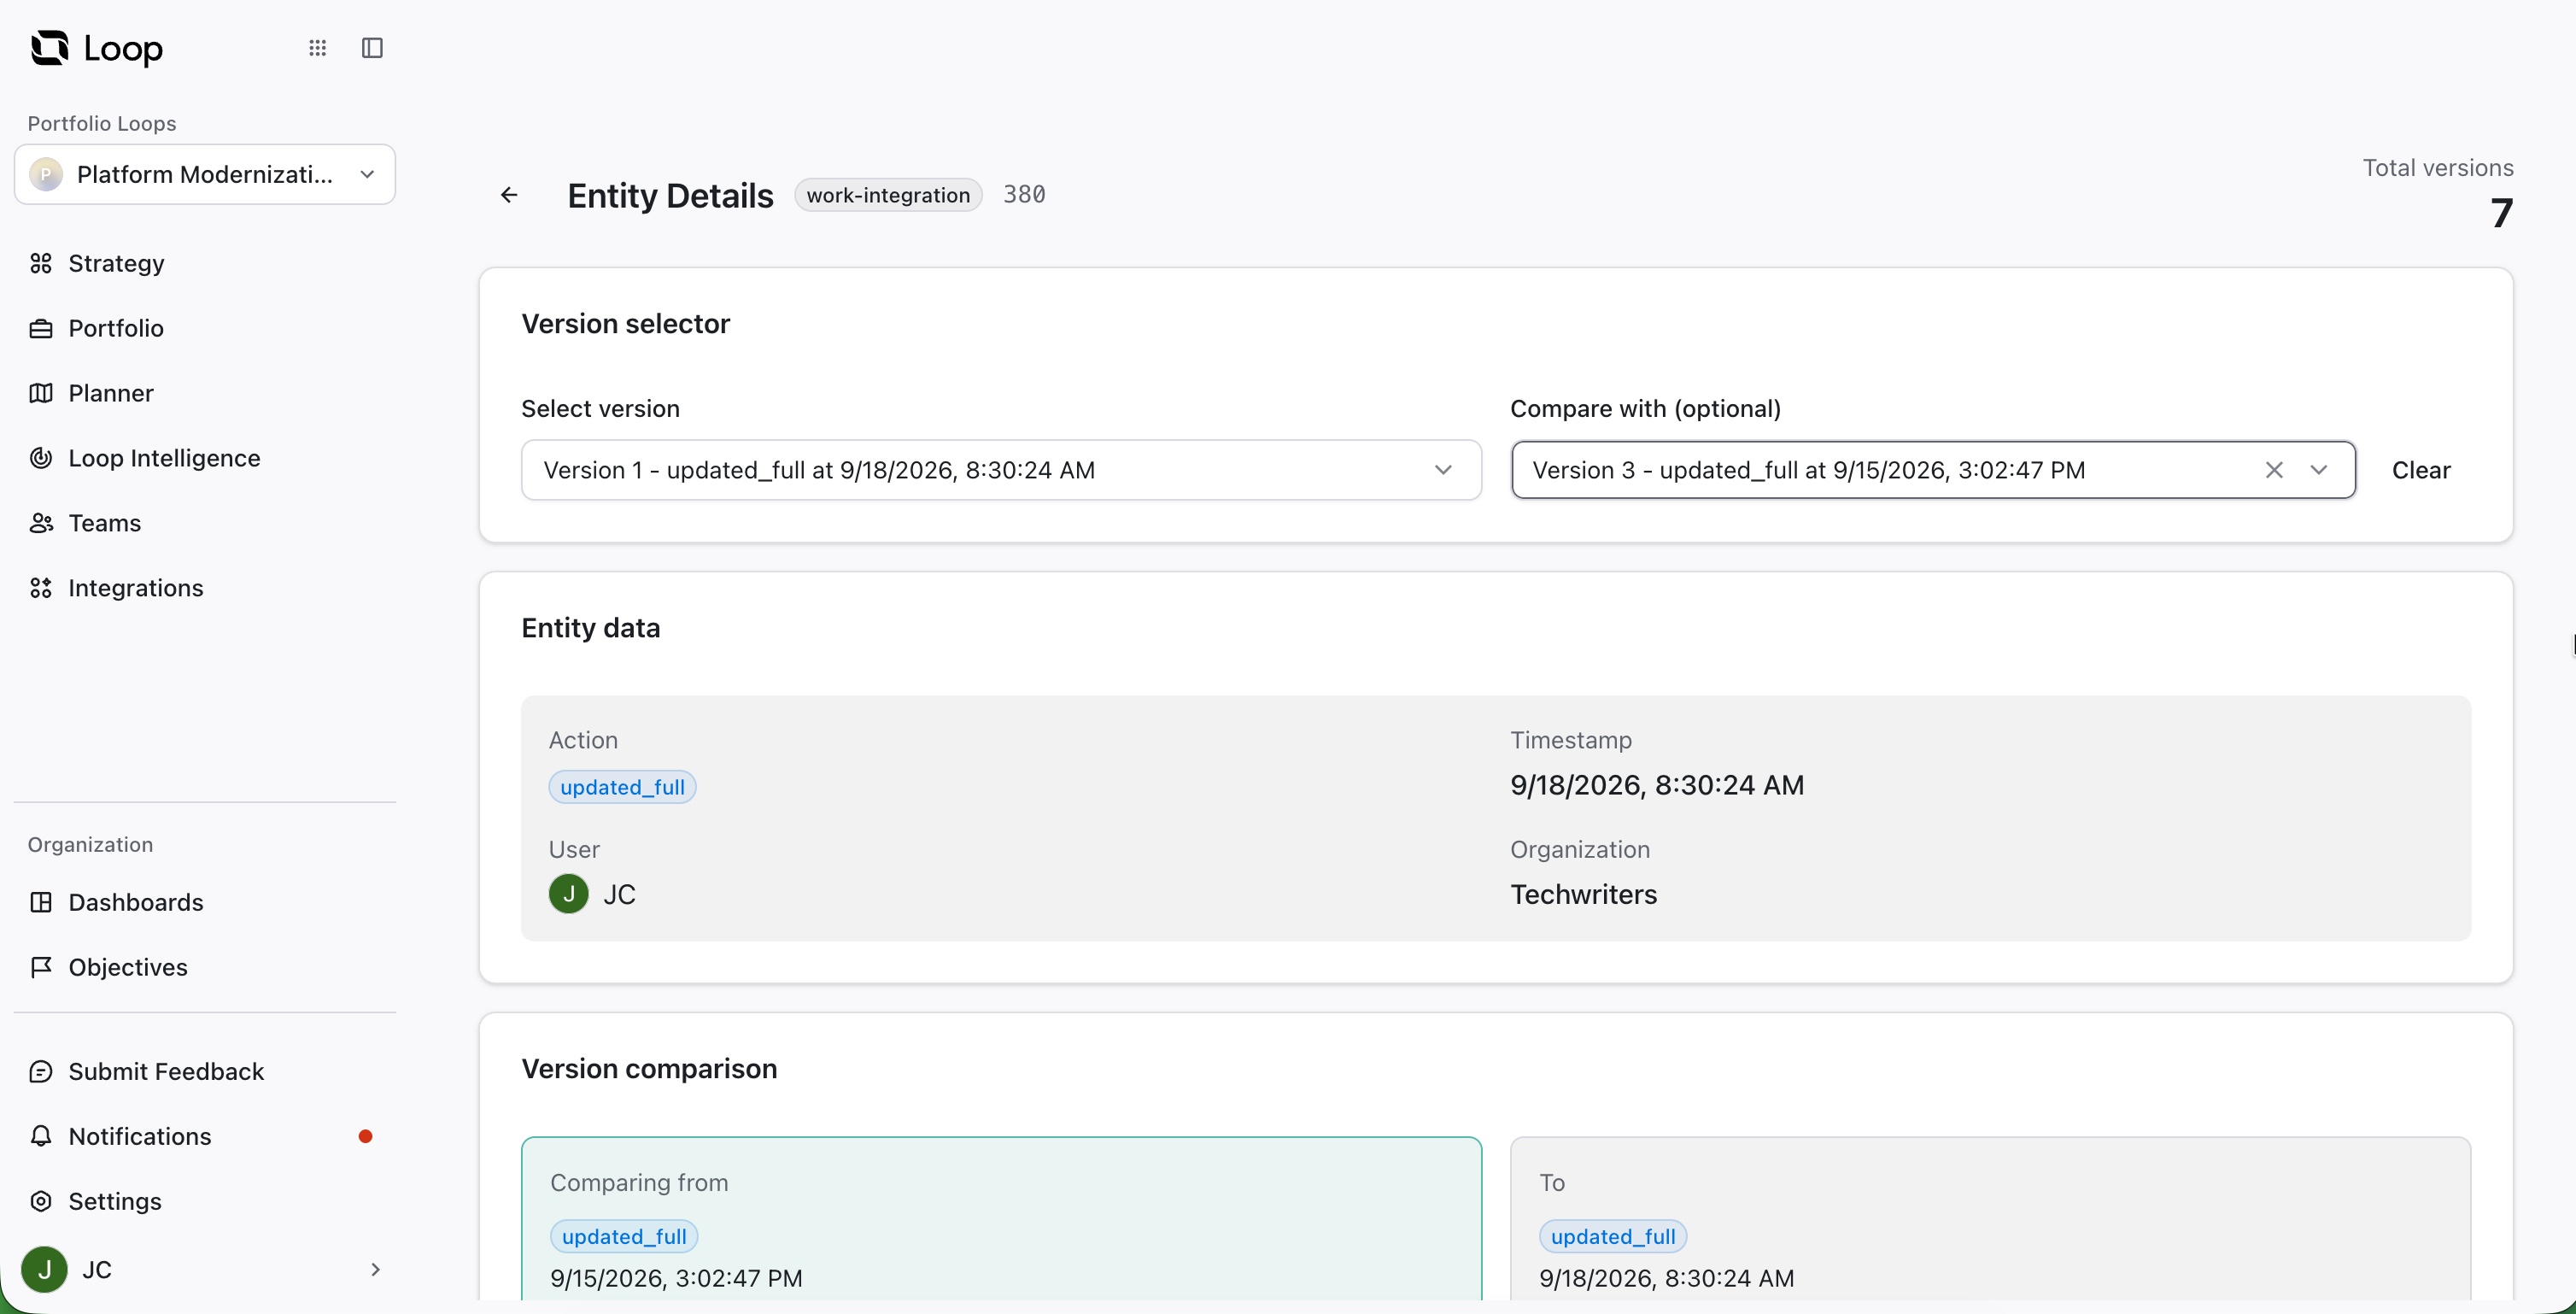Open Dashboards link

pos(205,902)
